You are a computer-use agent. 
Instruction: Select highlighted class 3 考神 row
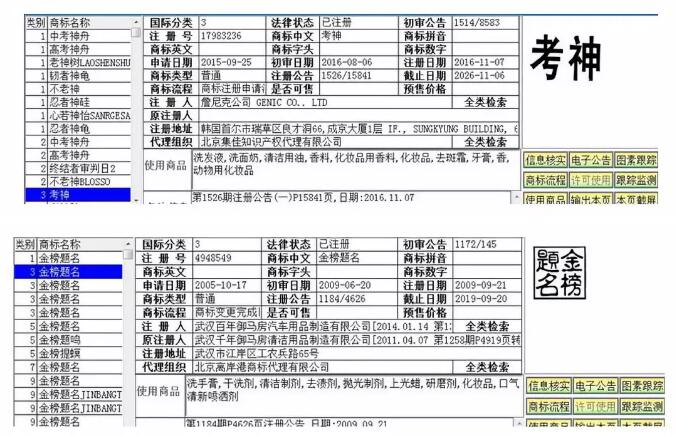[x=78, y=194]
